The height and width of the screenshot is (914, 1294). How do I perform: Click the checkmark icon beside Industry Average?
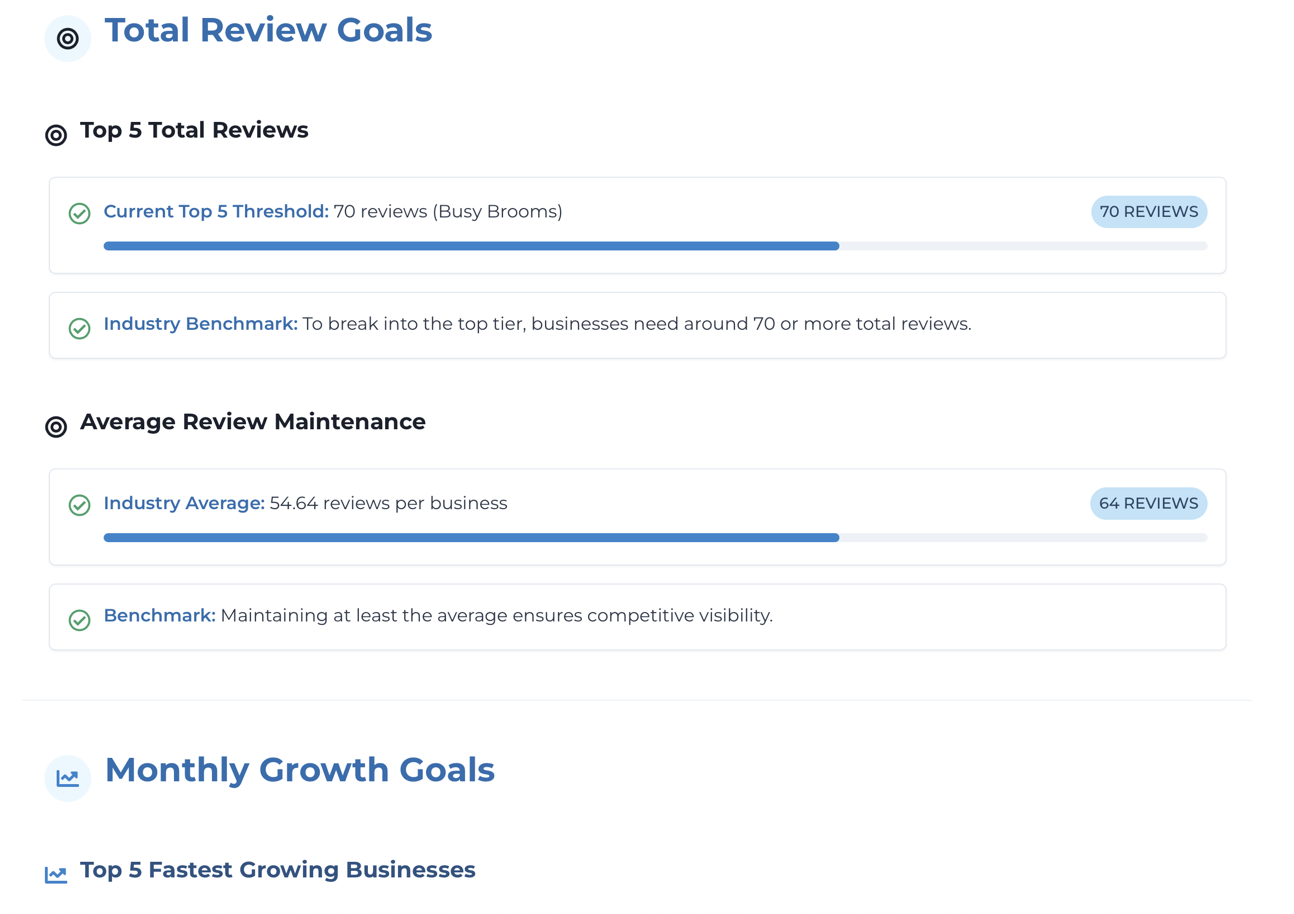point(79,505)
